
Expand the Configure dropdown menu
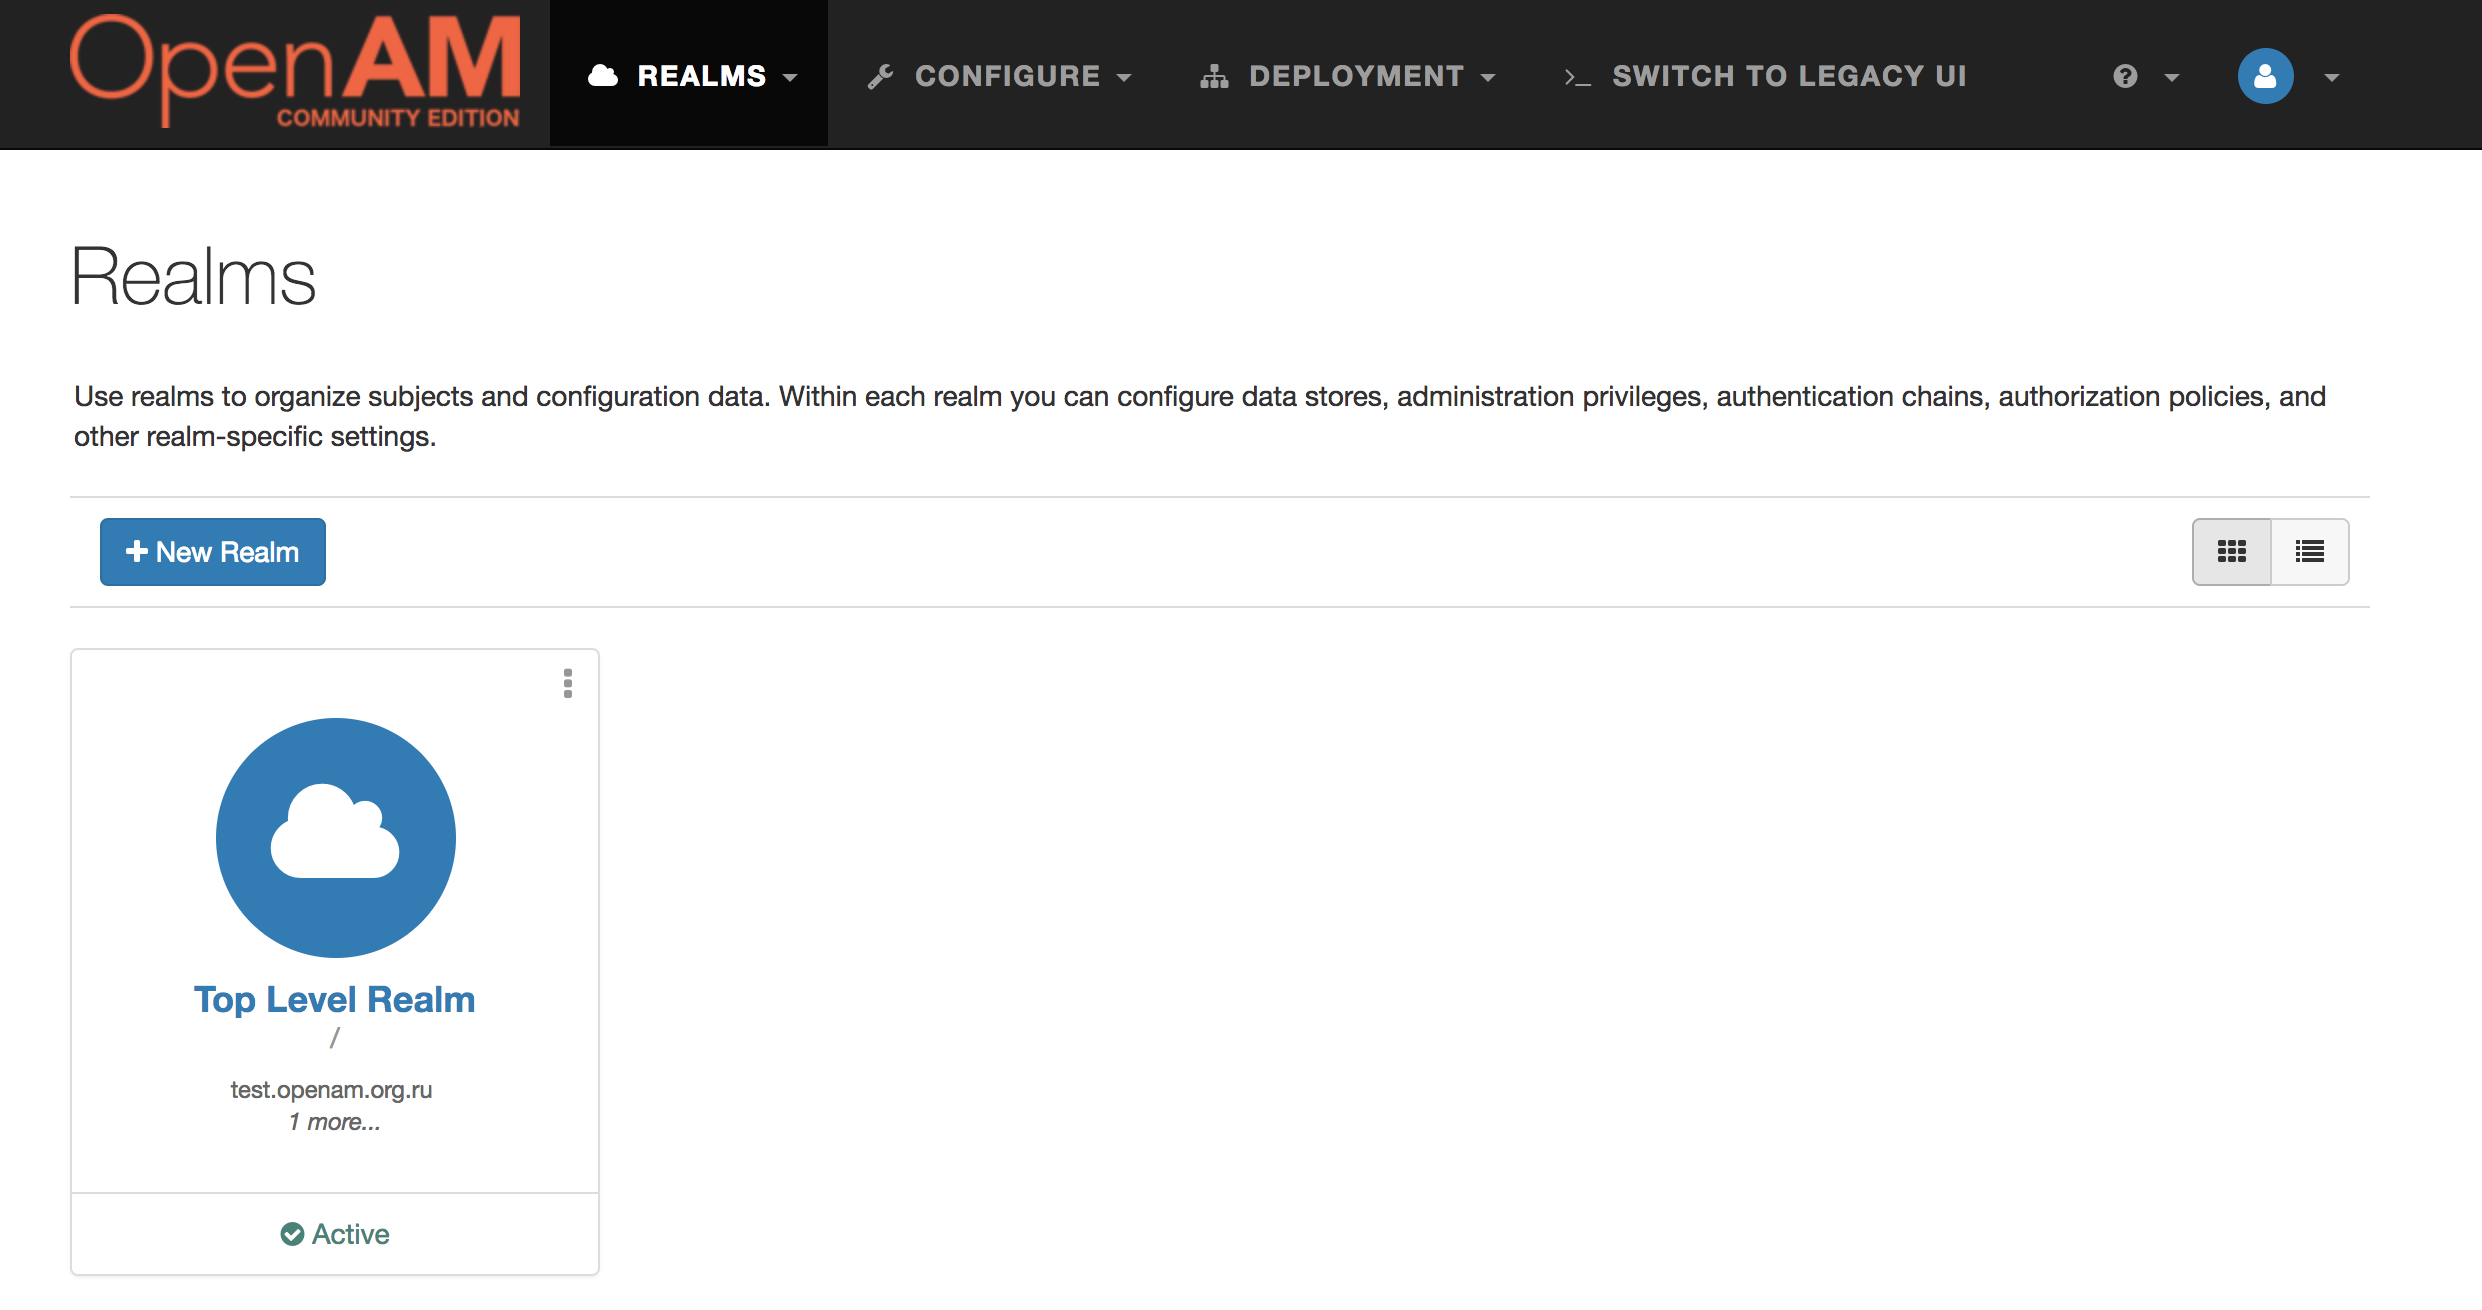coord(1001,74)
